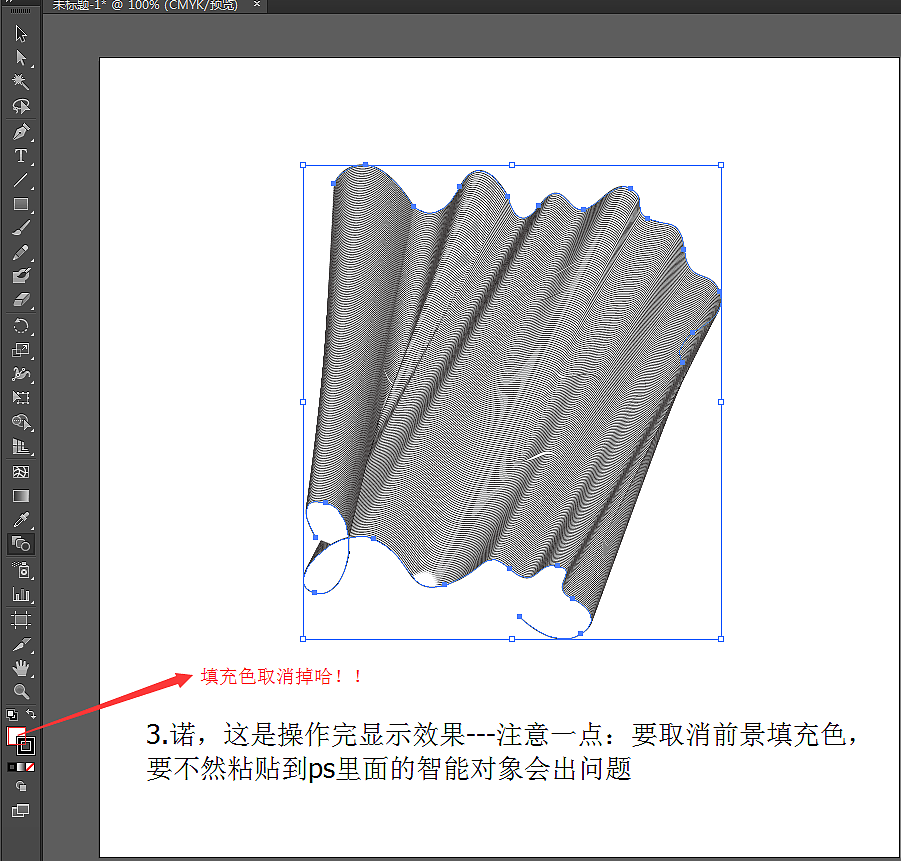
Task: Activate the Rotate tool
Action: point(21,326)
